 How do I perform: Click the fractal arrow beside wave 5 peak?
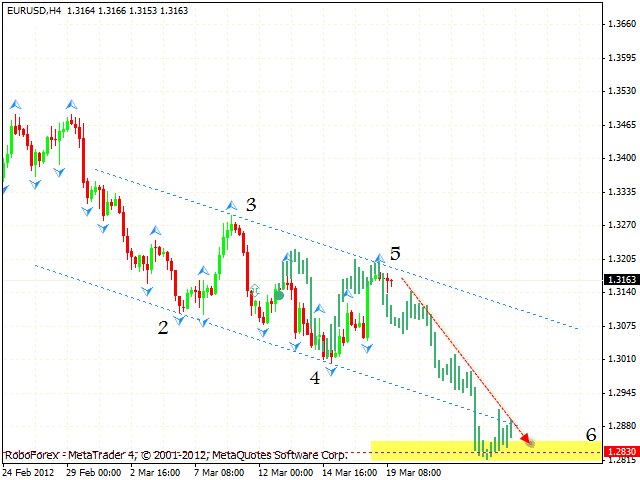point(380,258)
